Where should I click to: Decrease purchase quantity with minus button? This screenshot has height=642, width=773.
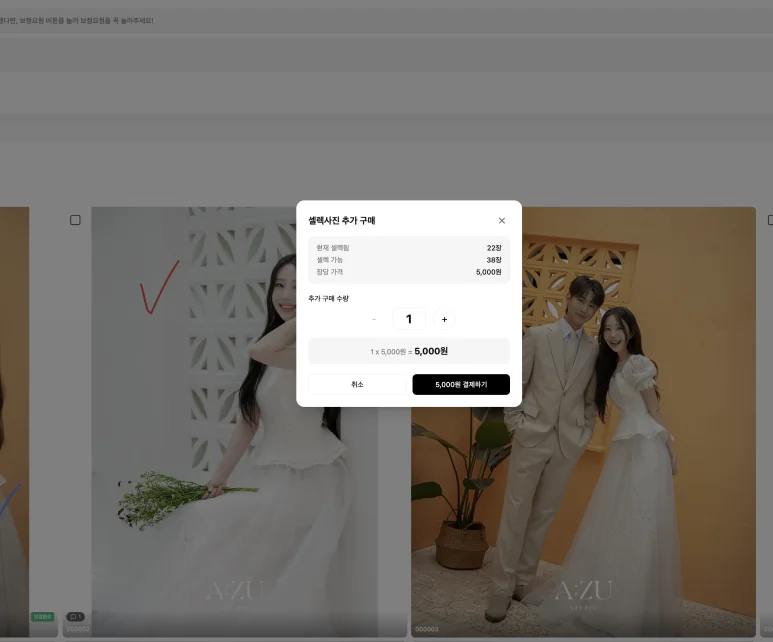(374, 320)
